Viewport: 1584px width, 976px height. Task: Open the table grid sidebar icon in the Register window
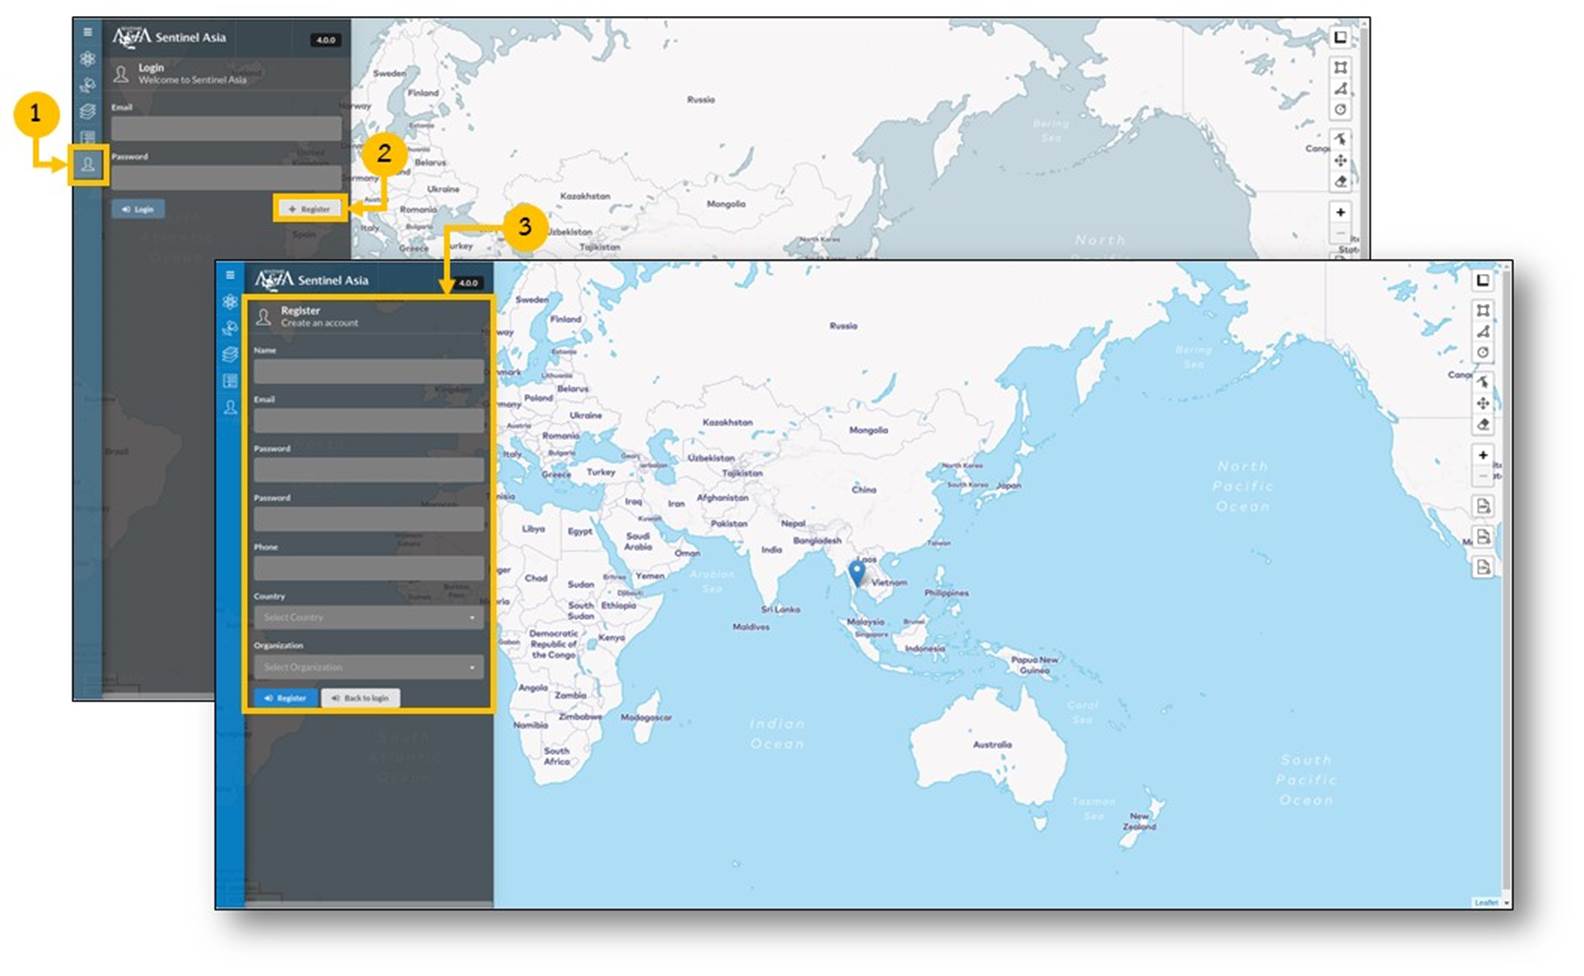(230, 381)
